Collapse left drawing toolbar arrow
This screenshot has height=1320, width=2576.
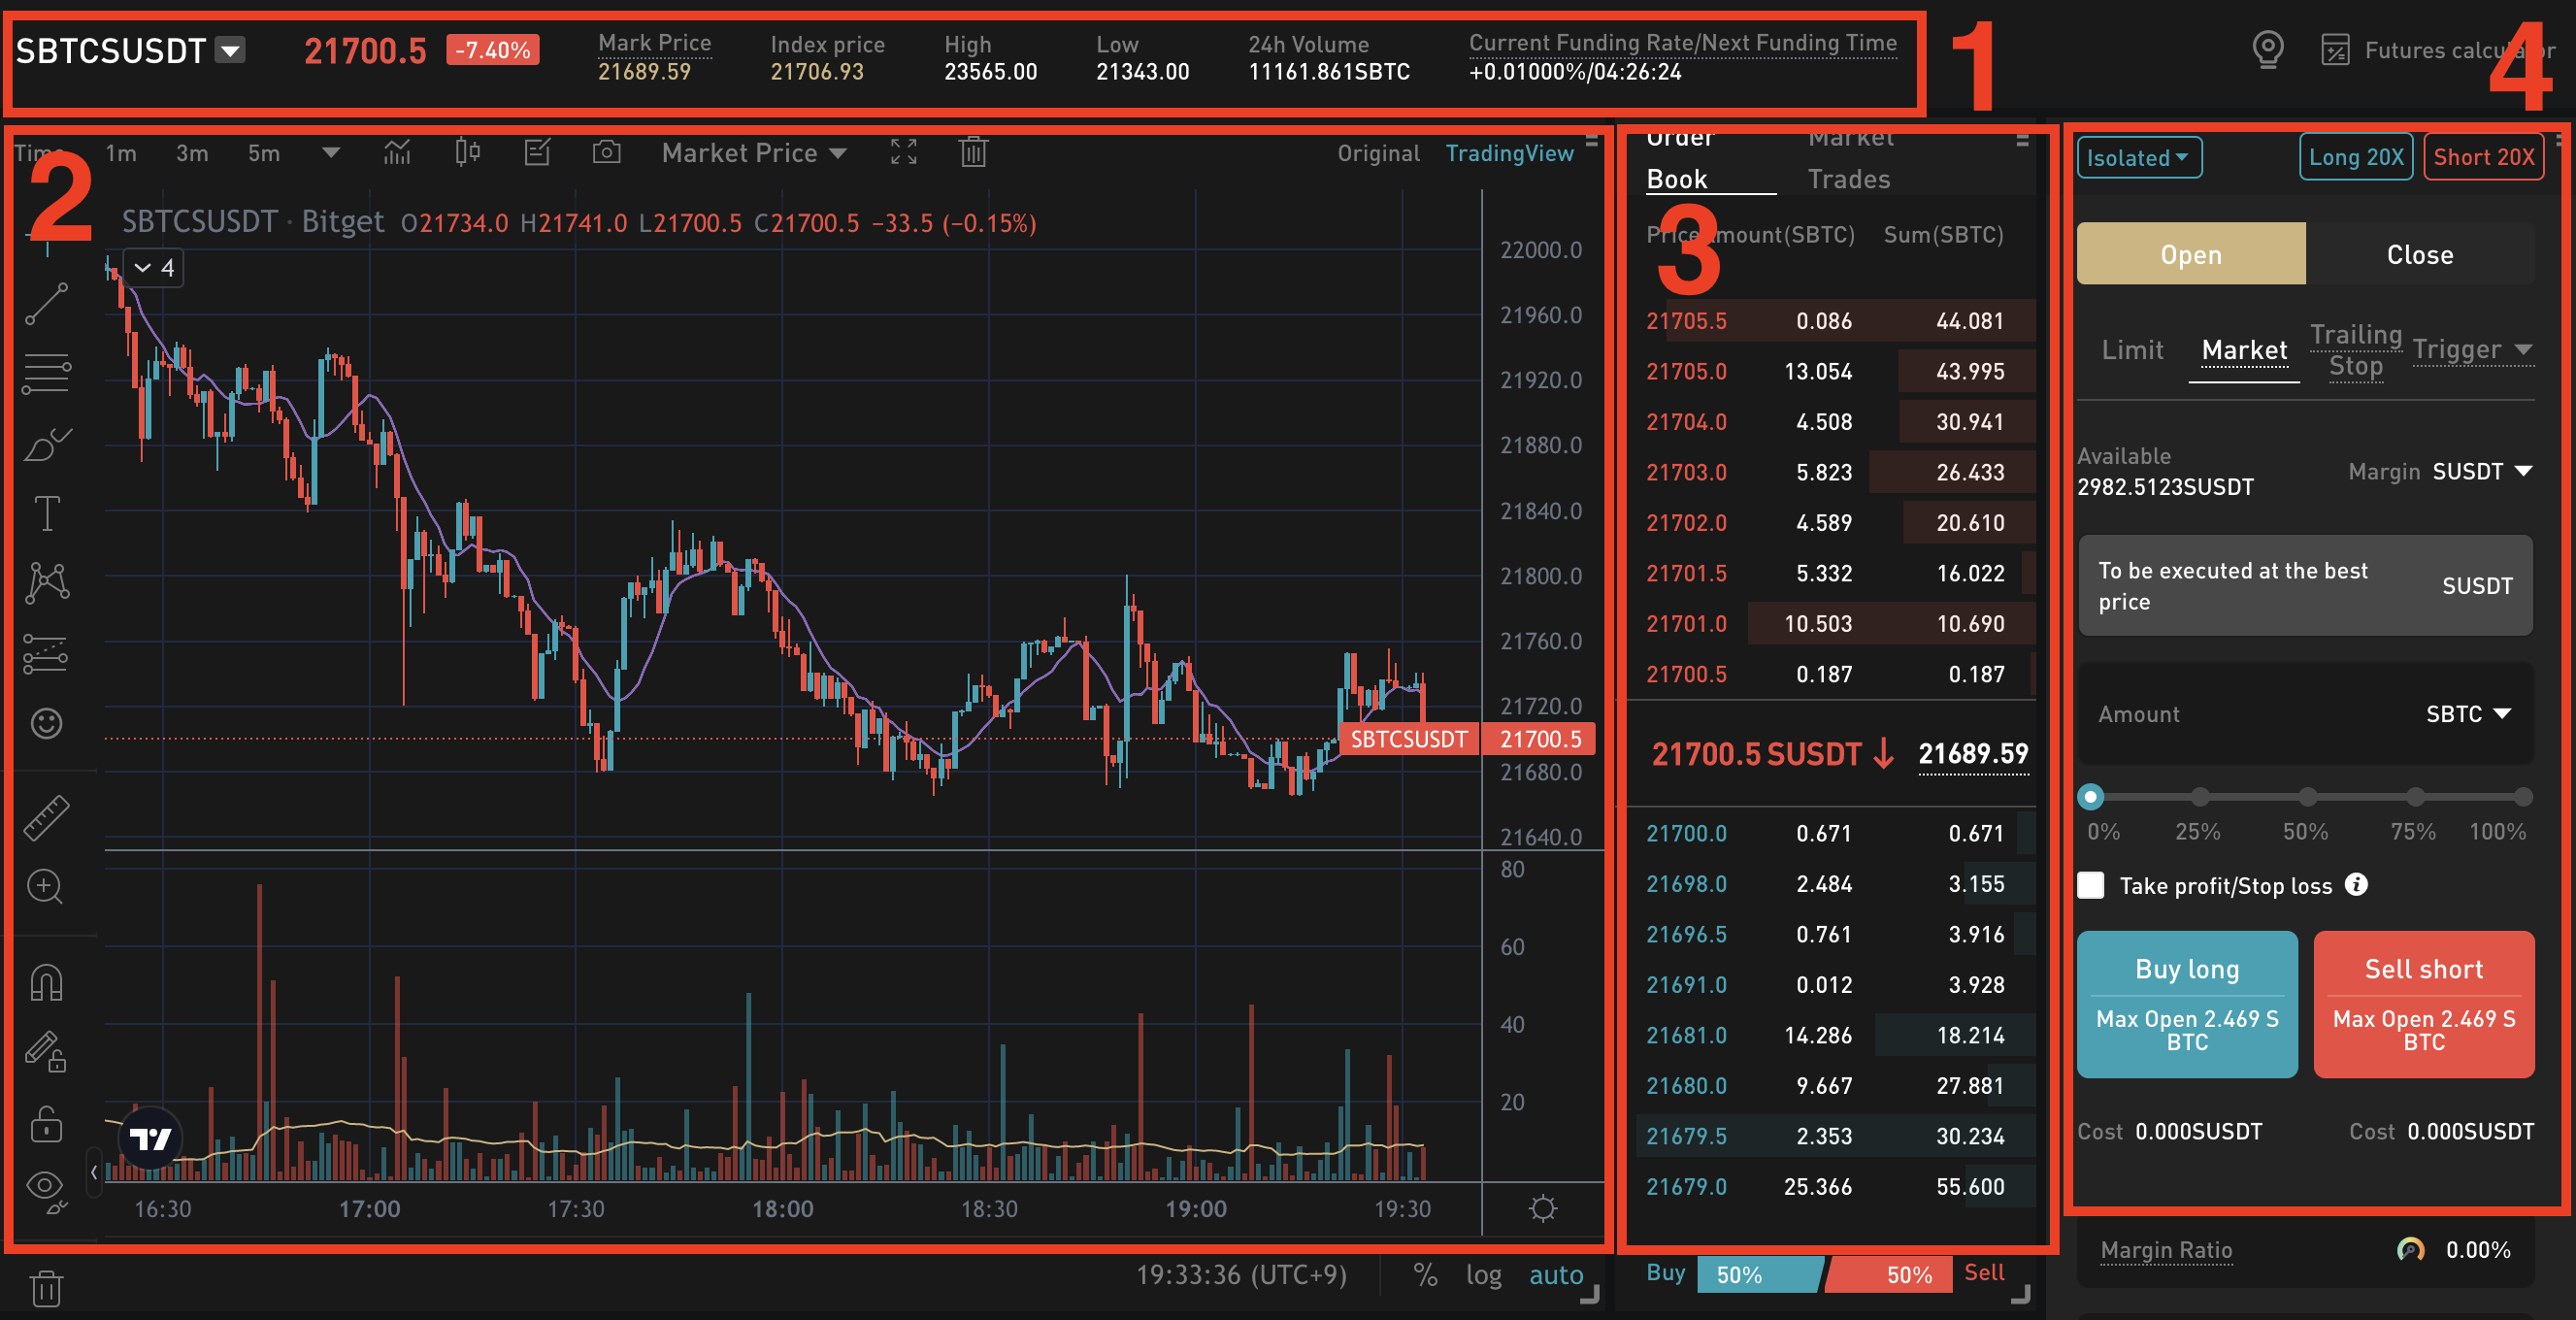pyautogui.click(x=93, y=1172)
